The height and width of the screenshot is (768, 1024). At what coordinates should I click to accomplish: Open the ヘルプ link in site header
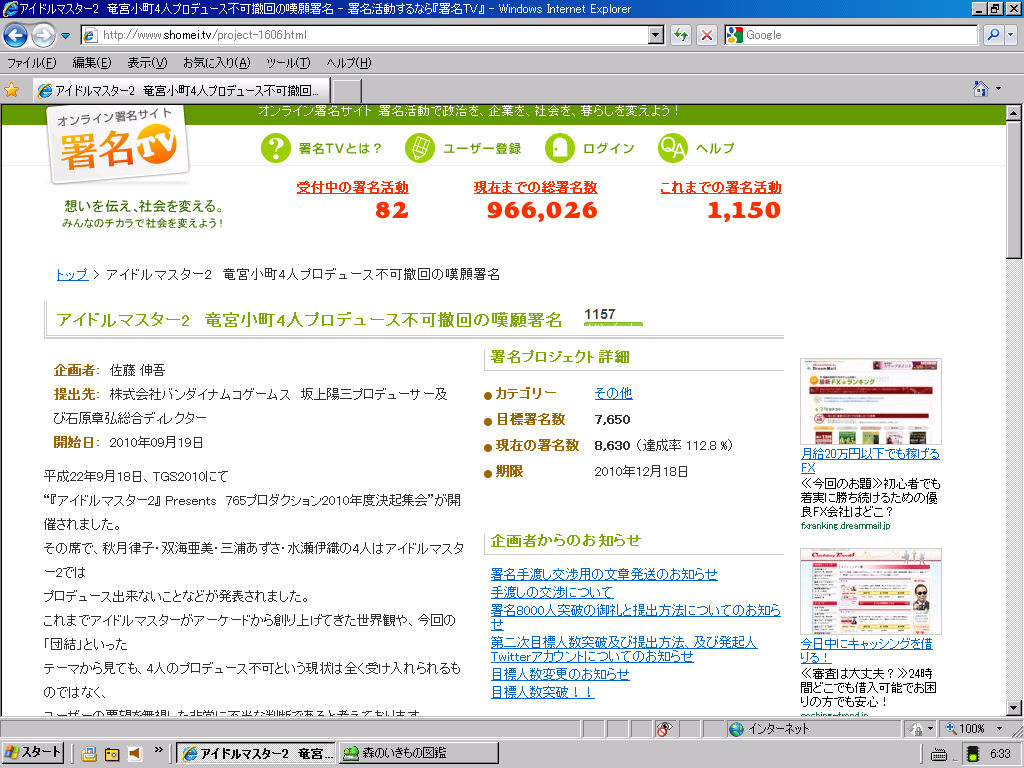point(714,148)
